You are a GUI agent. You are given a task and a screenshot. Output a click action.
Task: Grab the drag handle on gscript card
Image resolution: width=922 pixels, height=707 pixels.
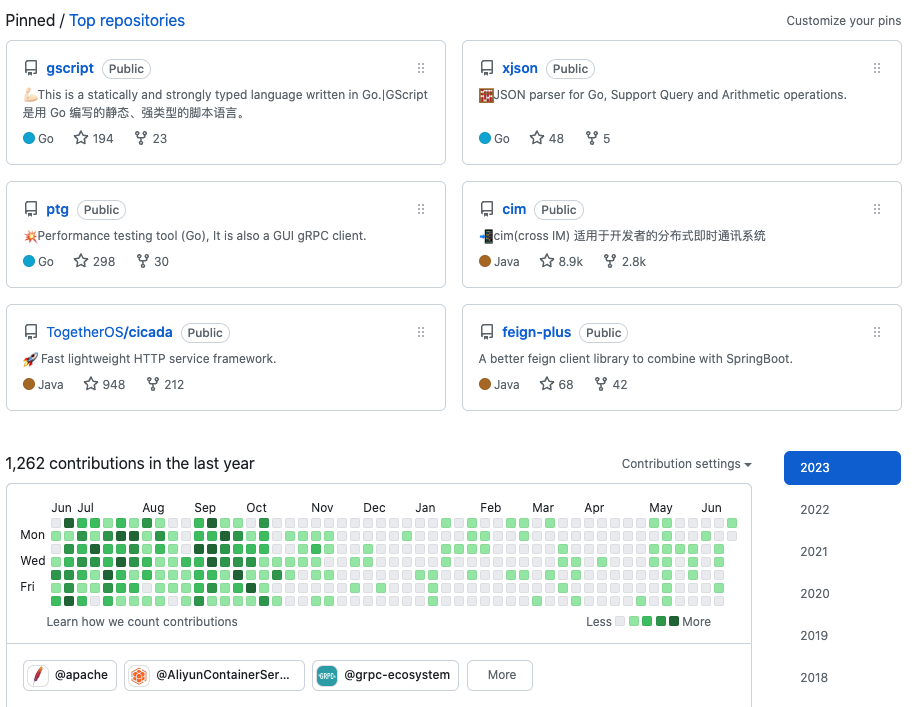(421, 68)
